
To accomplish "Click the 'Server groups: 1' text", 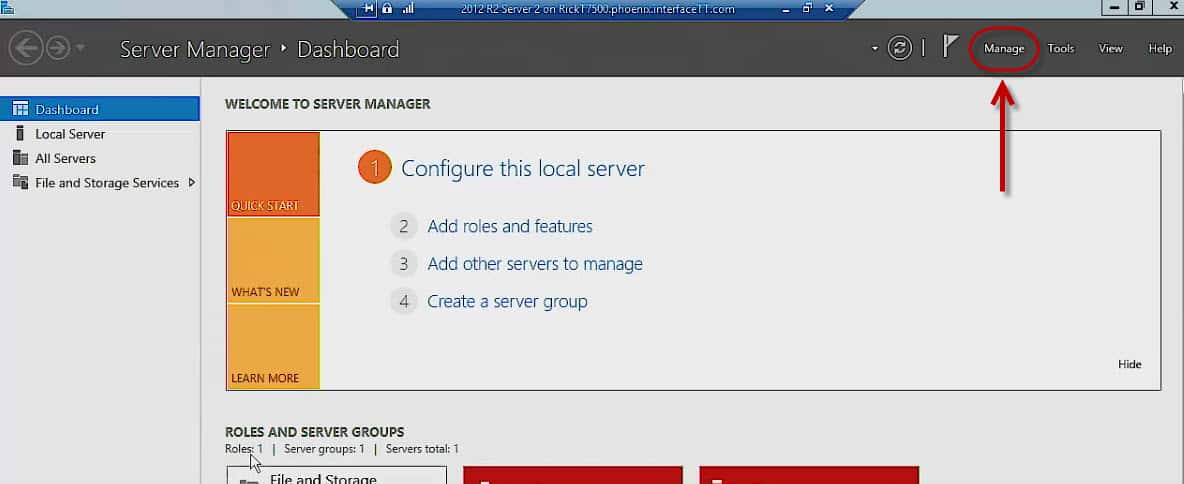I will [x=324, y=449].
